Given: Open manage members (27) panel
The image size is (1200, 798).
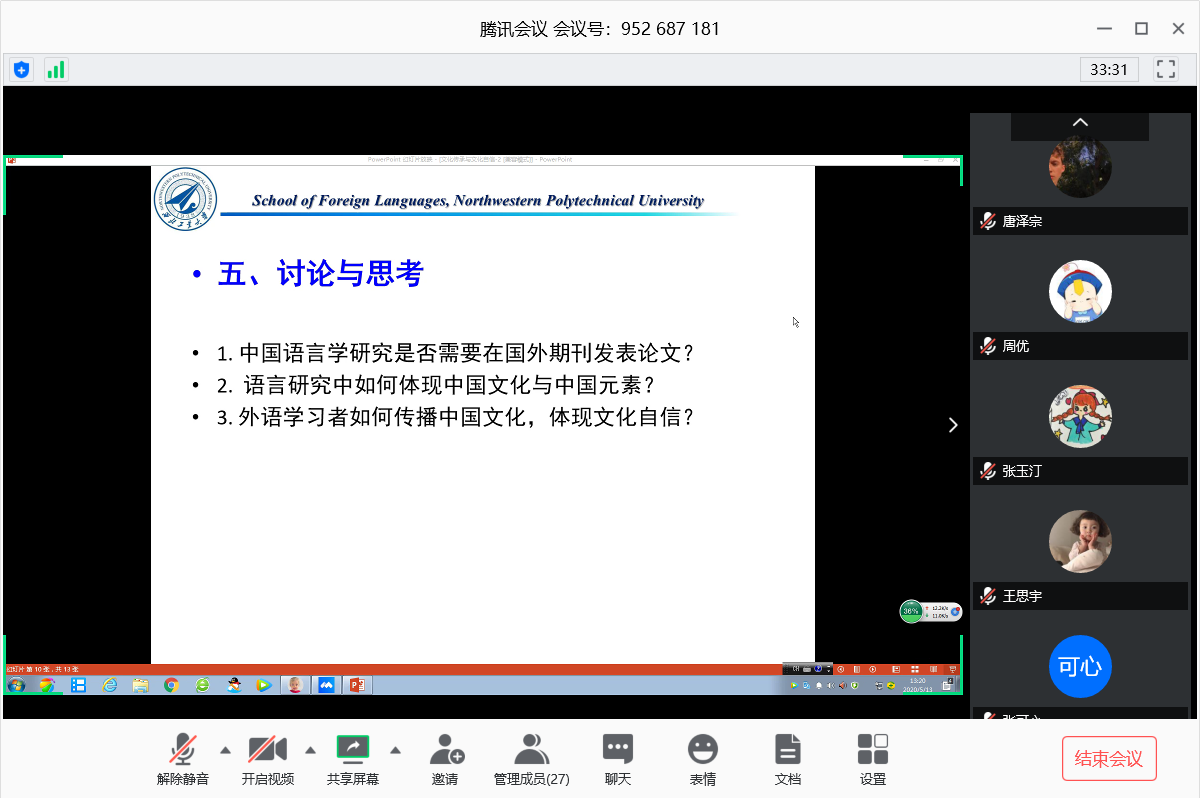Looking at the screenshot, I should coord(531,759).
